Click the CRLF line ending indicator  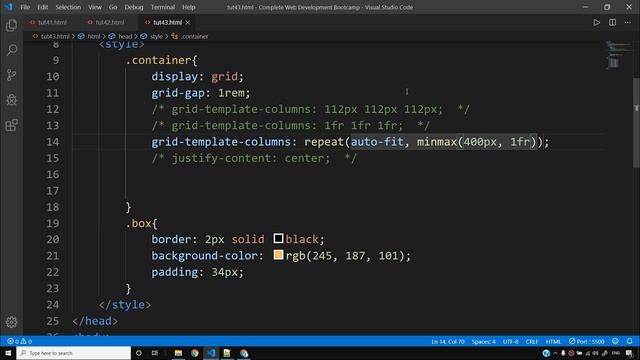(532, 341)
